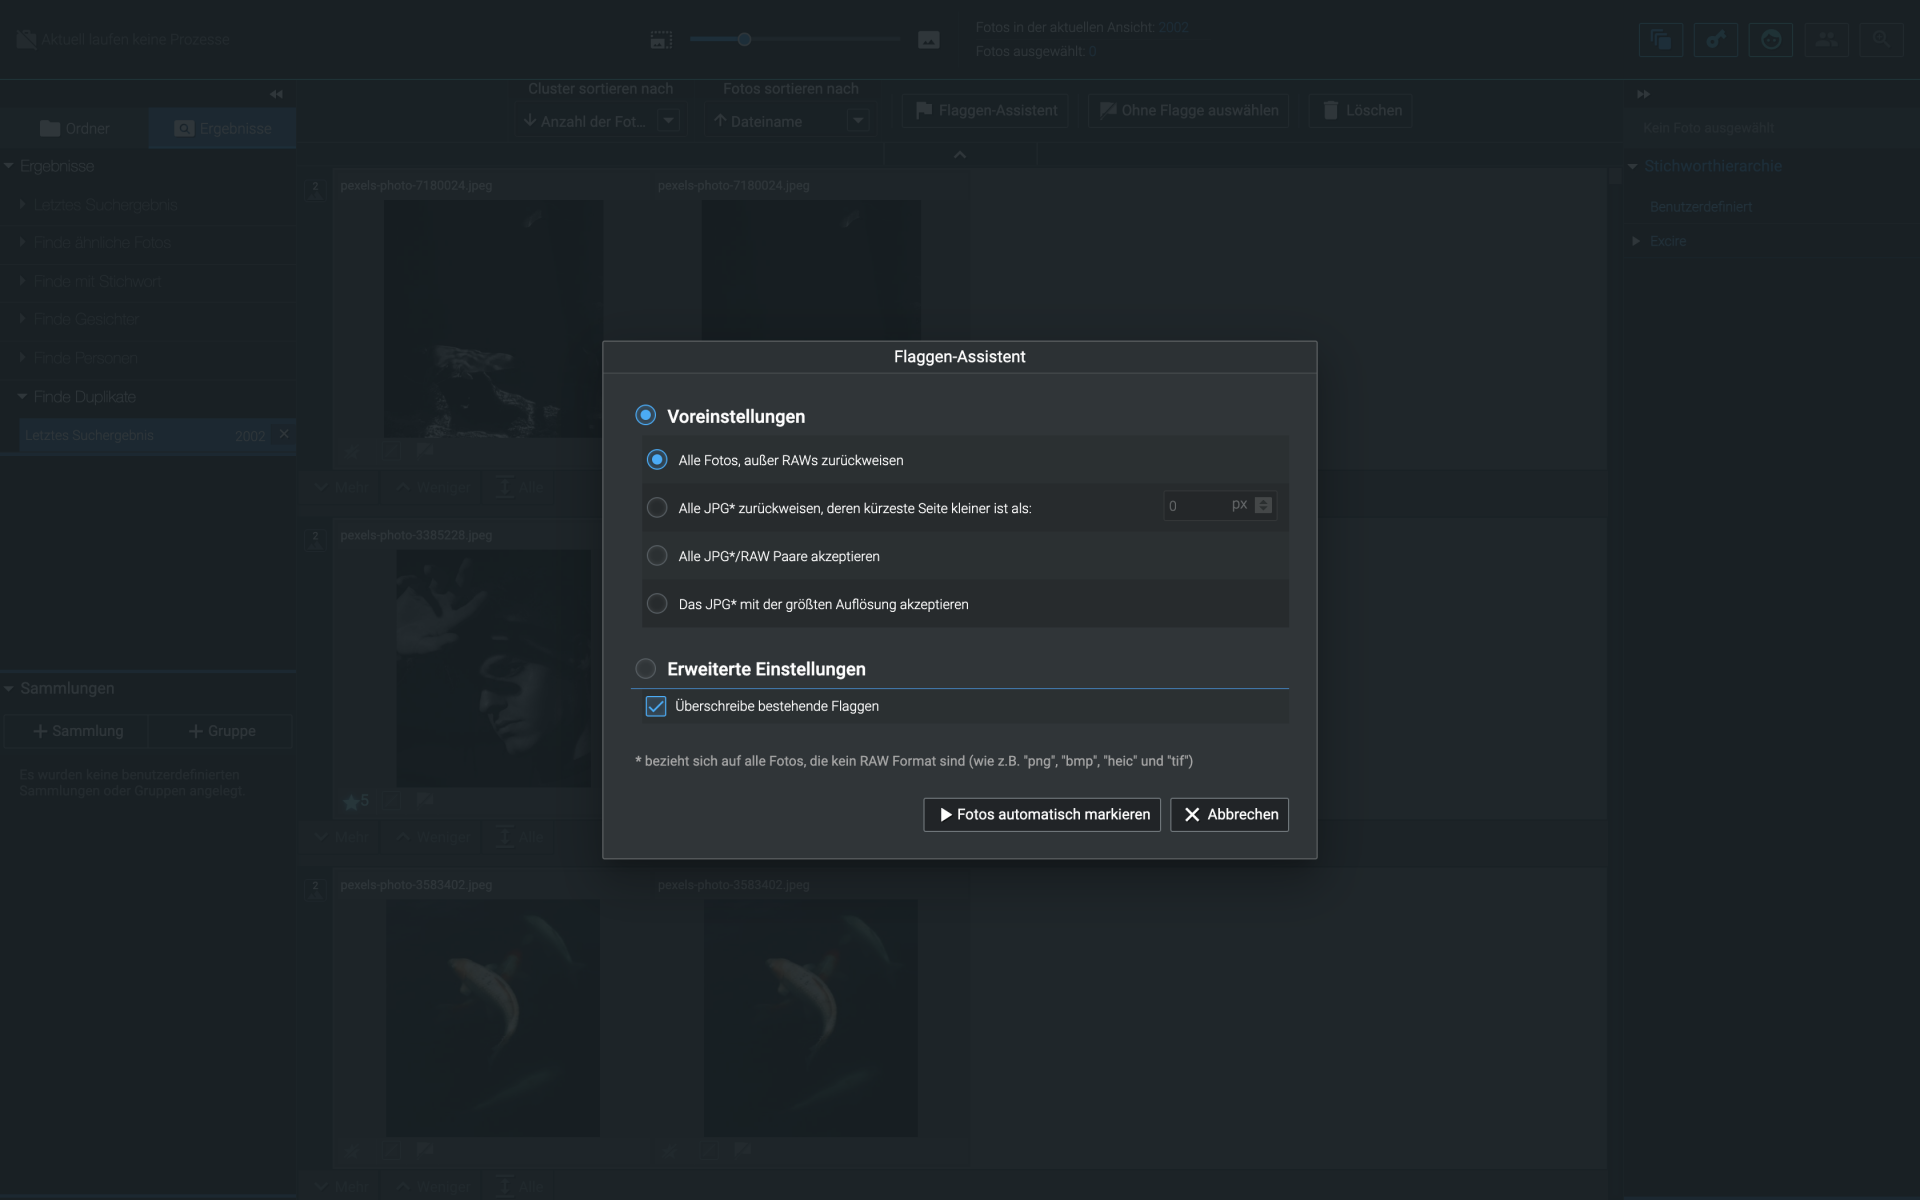
Task: Select 'Alle JPG*/RAW Paare akzeptieren' option
Action: (657, 556)
